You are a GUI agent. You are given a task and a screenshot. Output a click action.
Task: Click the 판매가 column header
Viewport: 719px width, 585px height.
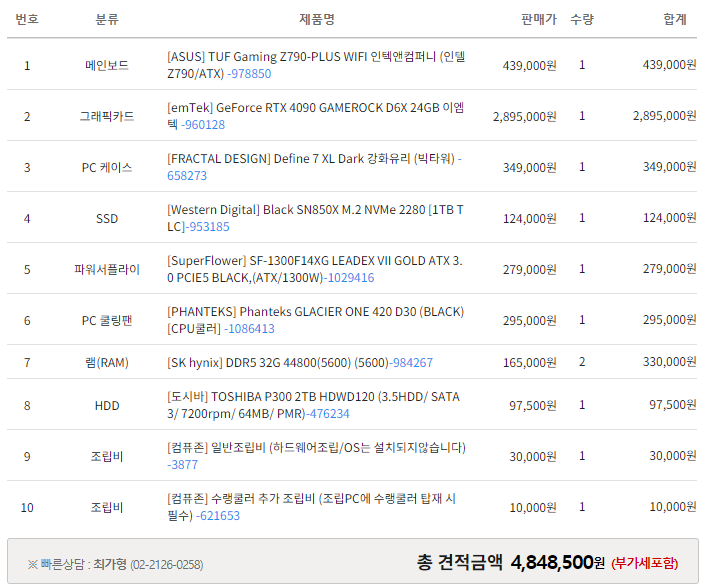click(x=538, y=19)
